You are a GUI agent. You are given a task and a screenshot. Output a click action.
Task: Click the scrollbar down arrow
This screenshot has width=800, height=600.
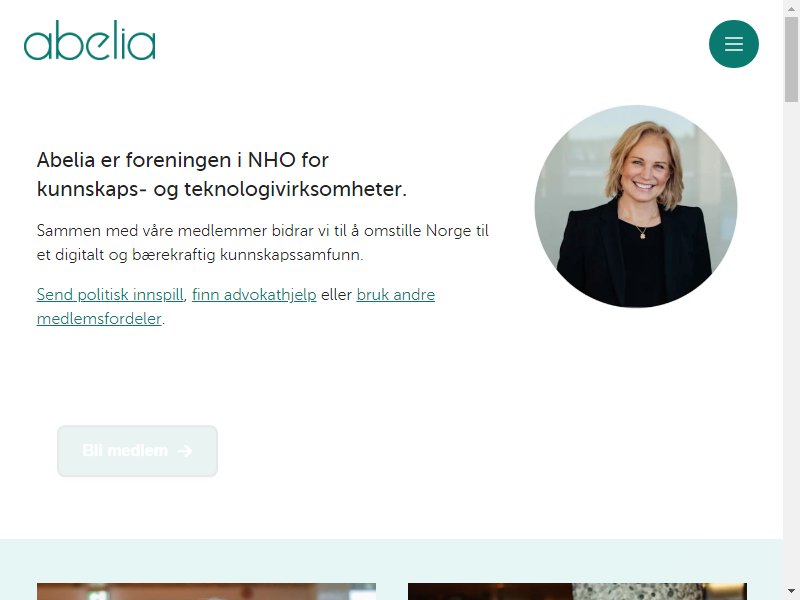click(791, 592)
